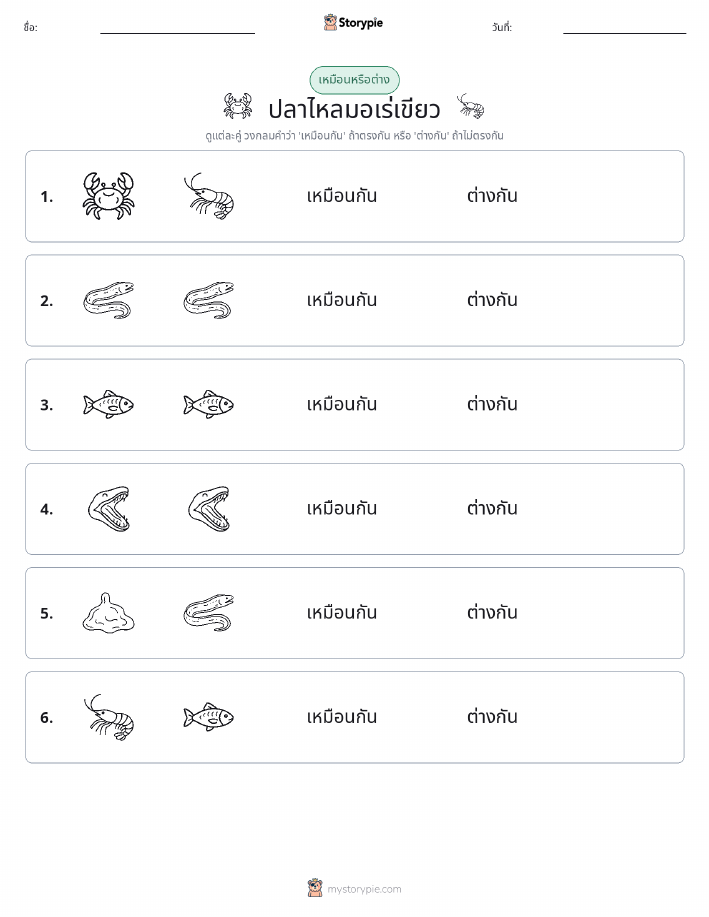Click the second fish picture in row 3
This screenshot has width=709, height=917.
coord(209,404)
